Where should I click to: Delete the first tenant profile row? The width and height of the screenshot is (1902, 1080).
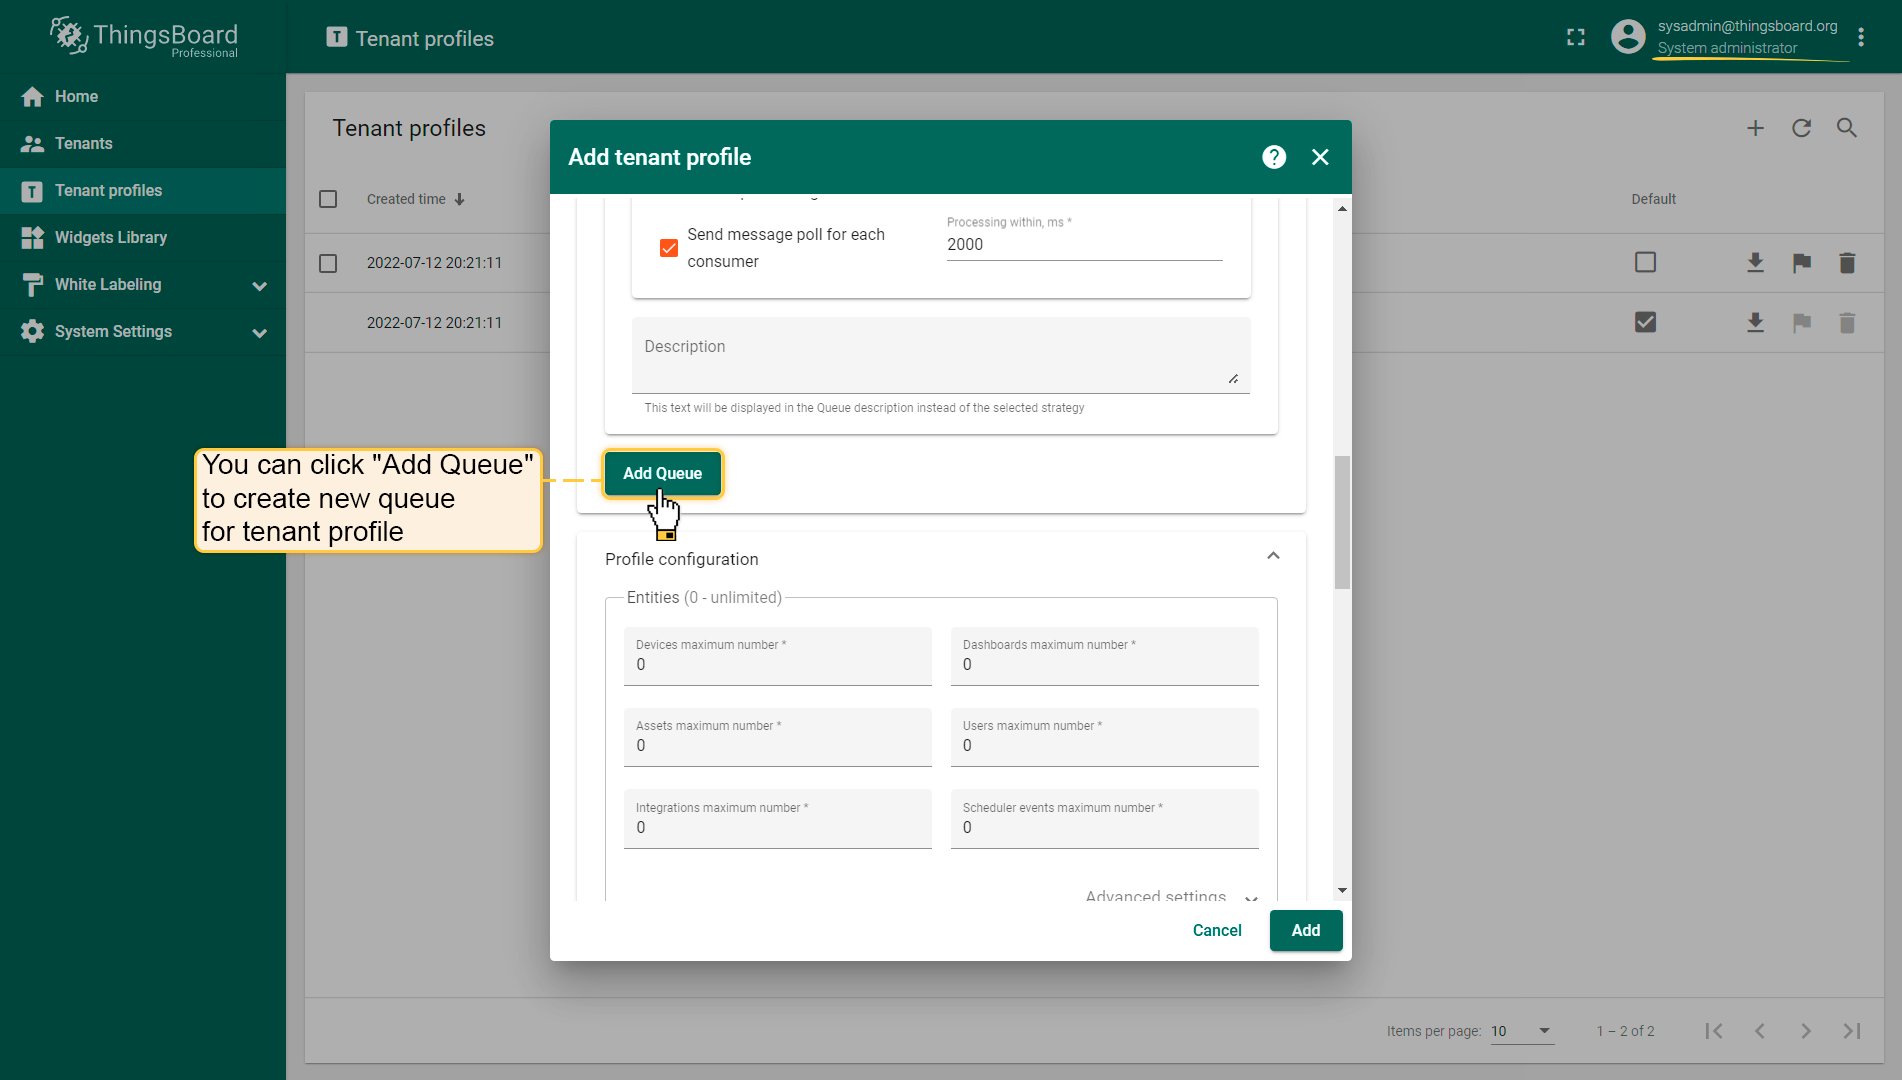pos(1847,263)
